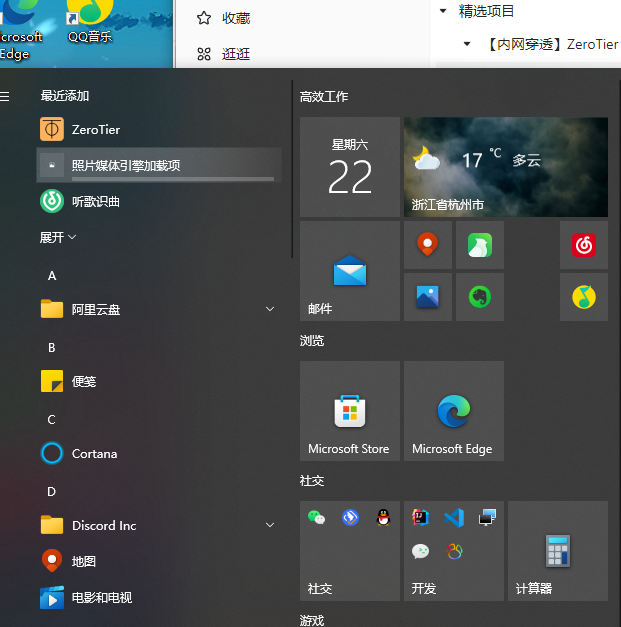
Task: Launch Cortana from app list
Action: click(x=159, y=453)
